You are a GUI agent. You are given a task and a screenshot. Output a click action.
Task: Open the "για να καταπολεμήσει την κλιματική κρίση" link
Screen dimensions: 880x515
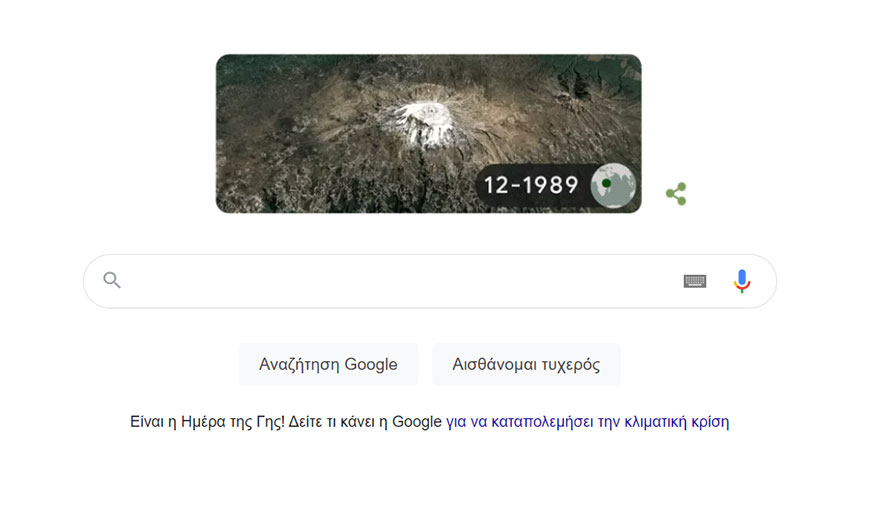587,422
